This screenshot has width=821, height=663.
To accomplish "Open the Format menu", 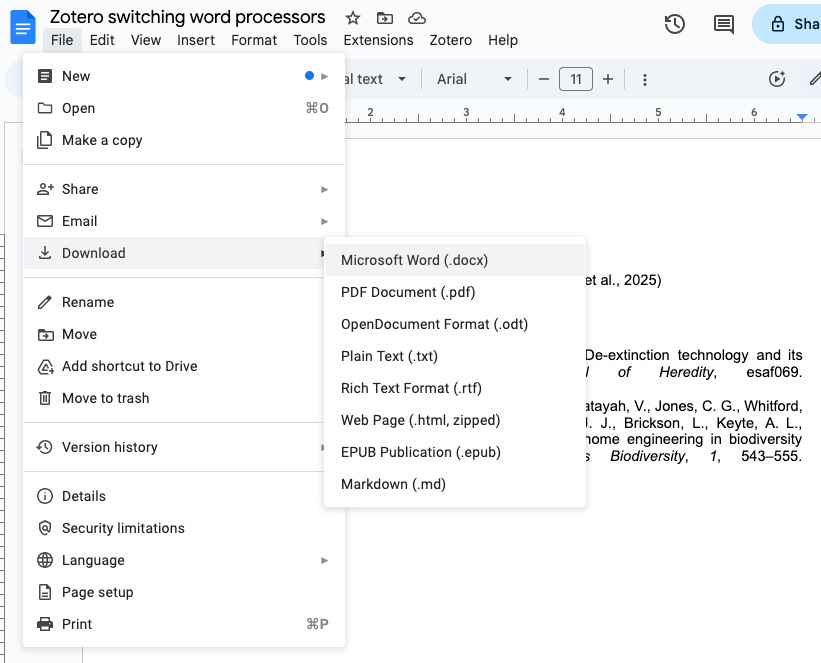I will coord(254,40).
